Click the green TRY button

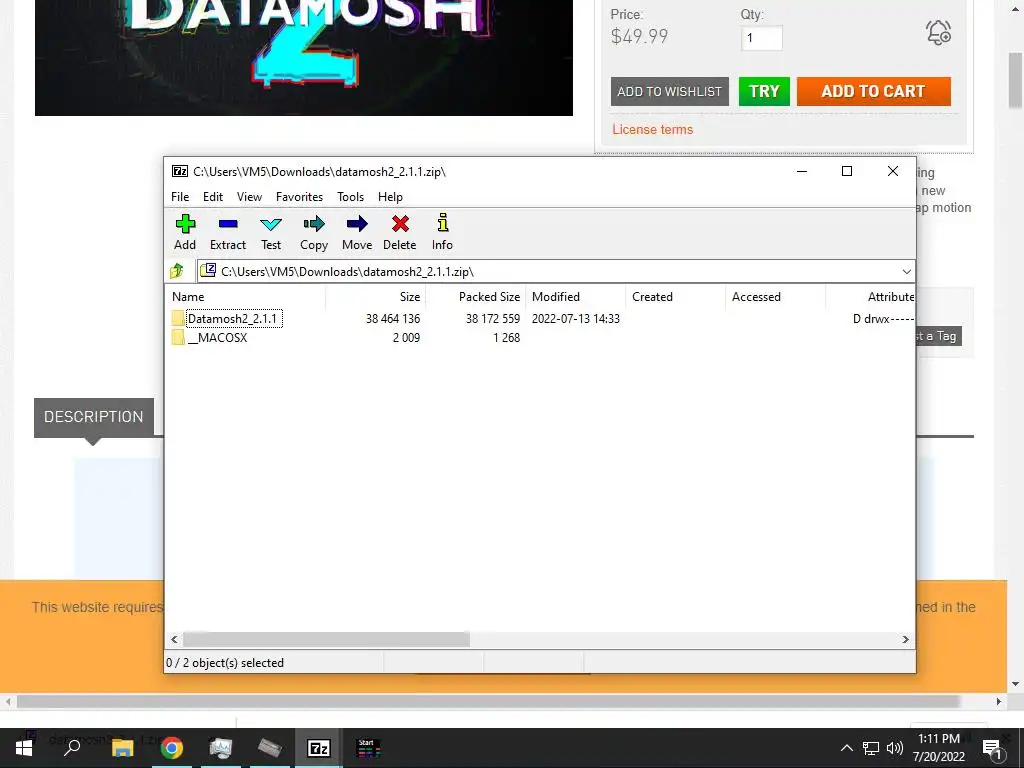tap(764, 91)
